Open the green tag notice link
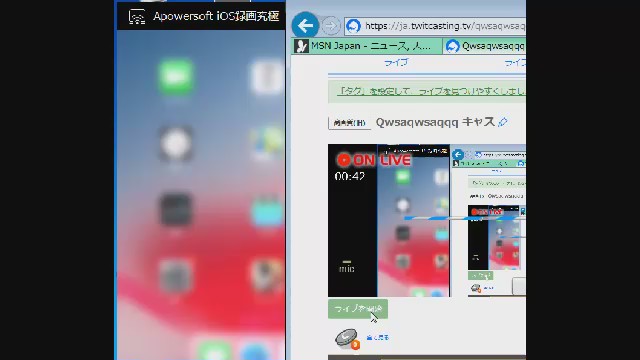 (431, 91)
